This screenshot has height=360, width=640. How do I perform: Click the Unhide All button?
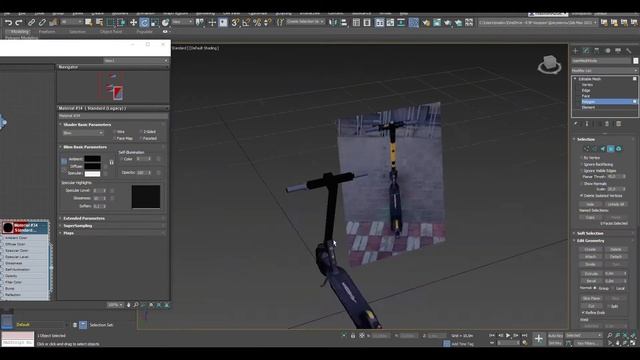pyautogui.click(x=616, y=204)
